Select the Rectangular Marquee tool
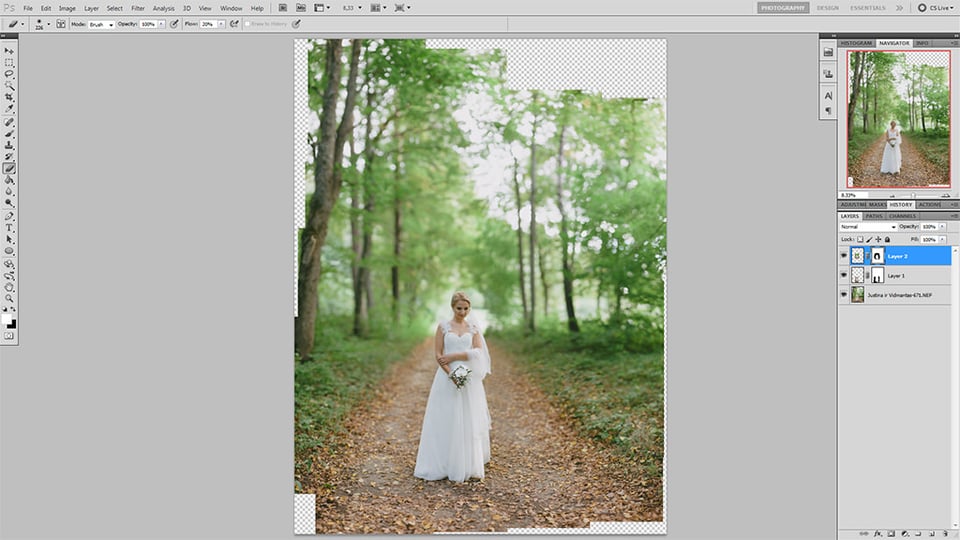 click(x=9, y=63)
